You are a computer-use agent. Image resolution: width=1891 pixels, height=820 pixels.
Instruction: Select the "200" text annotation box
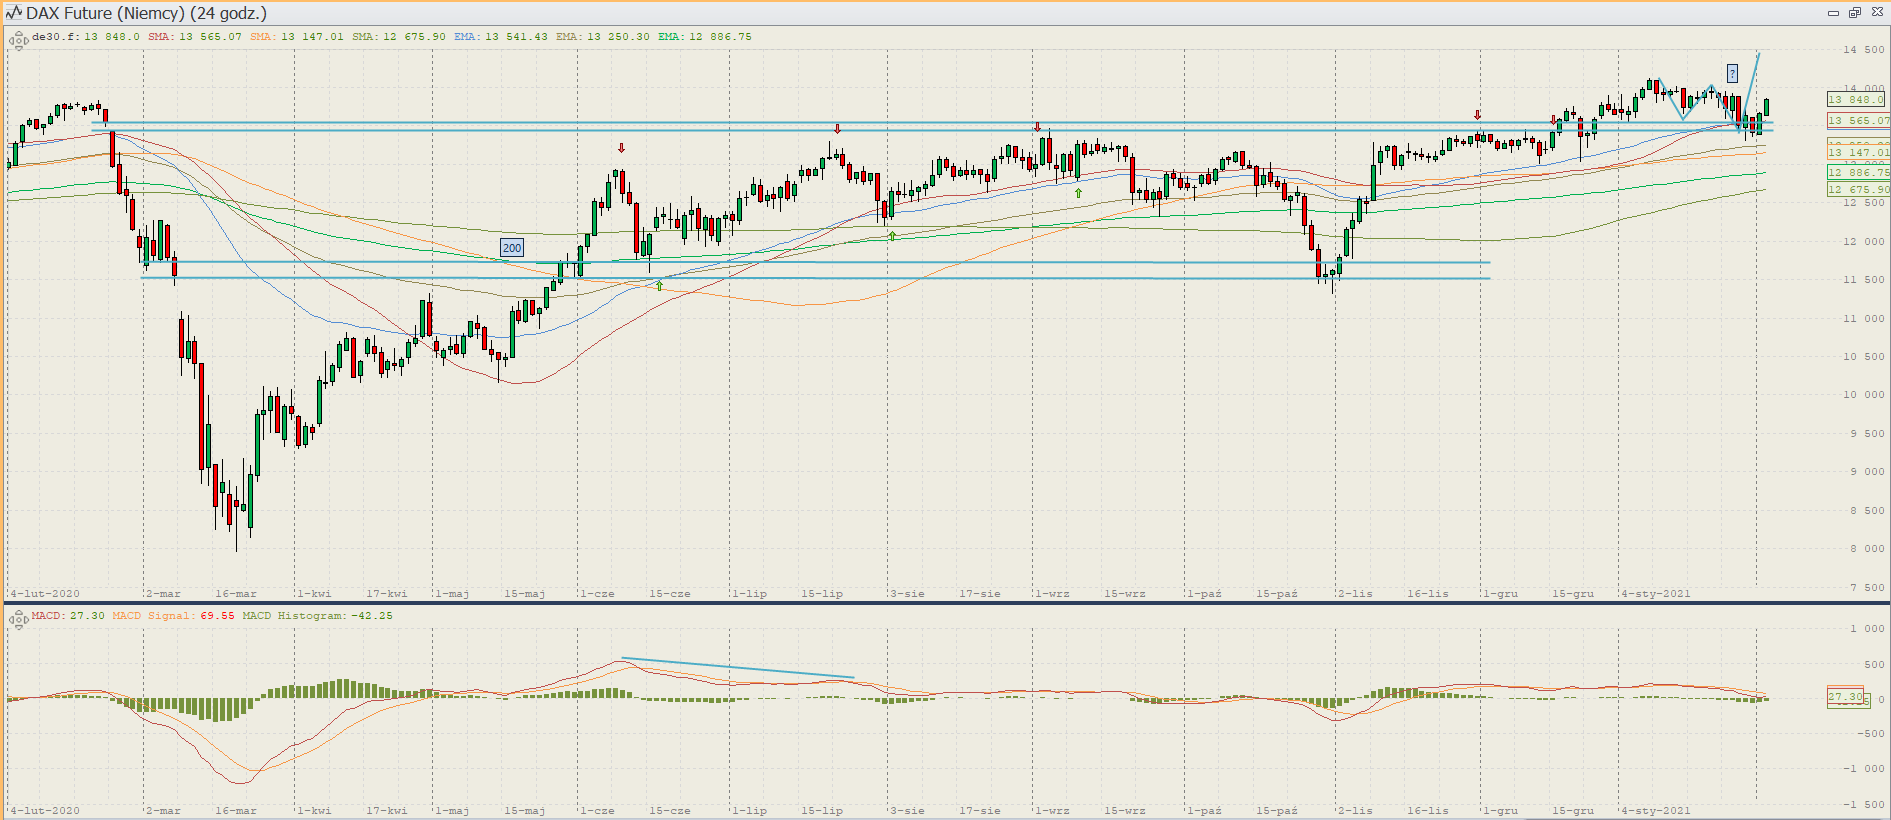click(511, 248)
